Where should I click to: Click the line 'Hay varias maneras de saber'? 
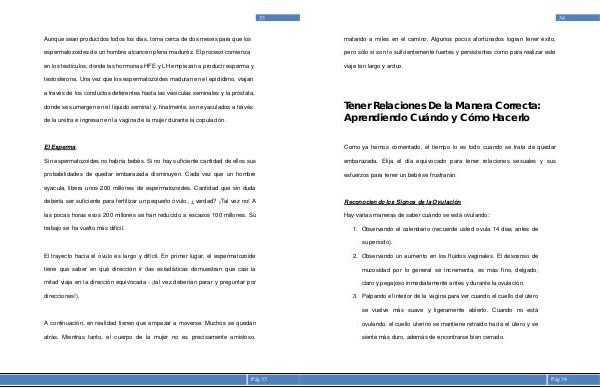[x=416, y=215]
